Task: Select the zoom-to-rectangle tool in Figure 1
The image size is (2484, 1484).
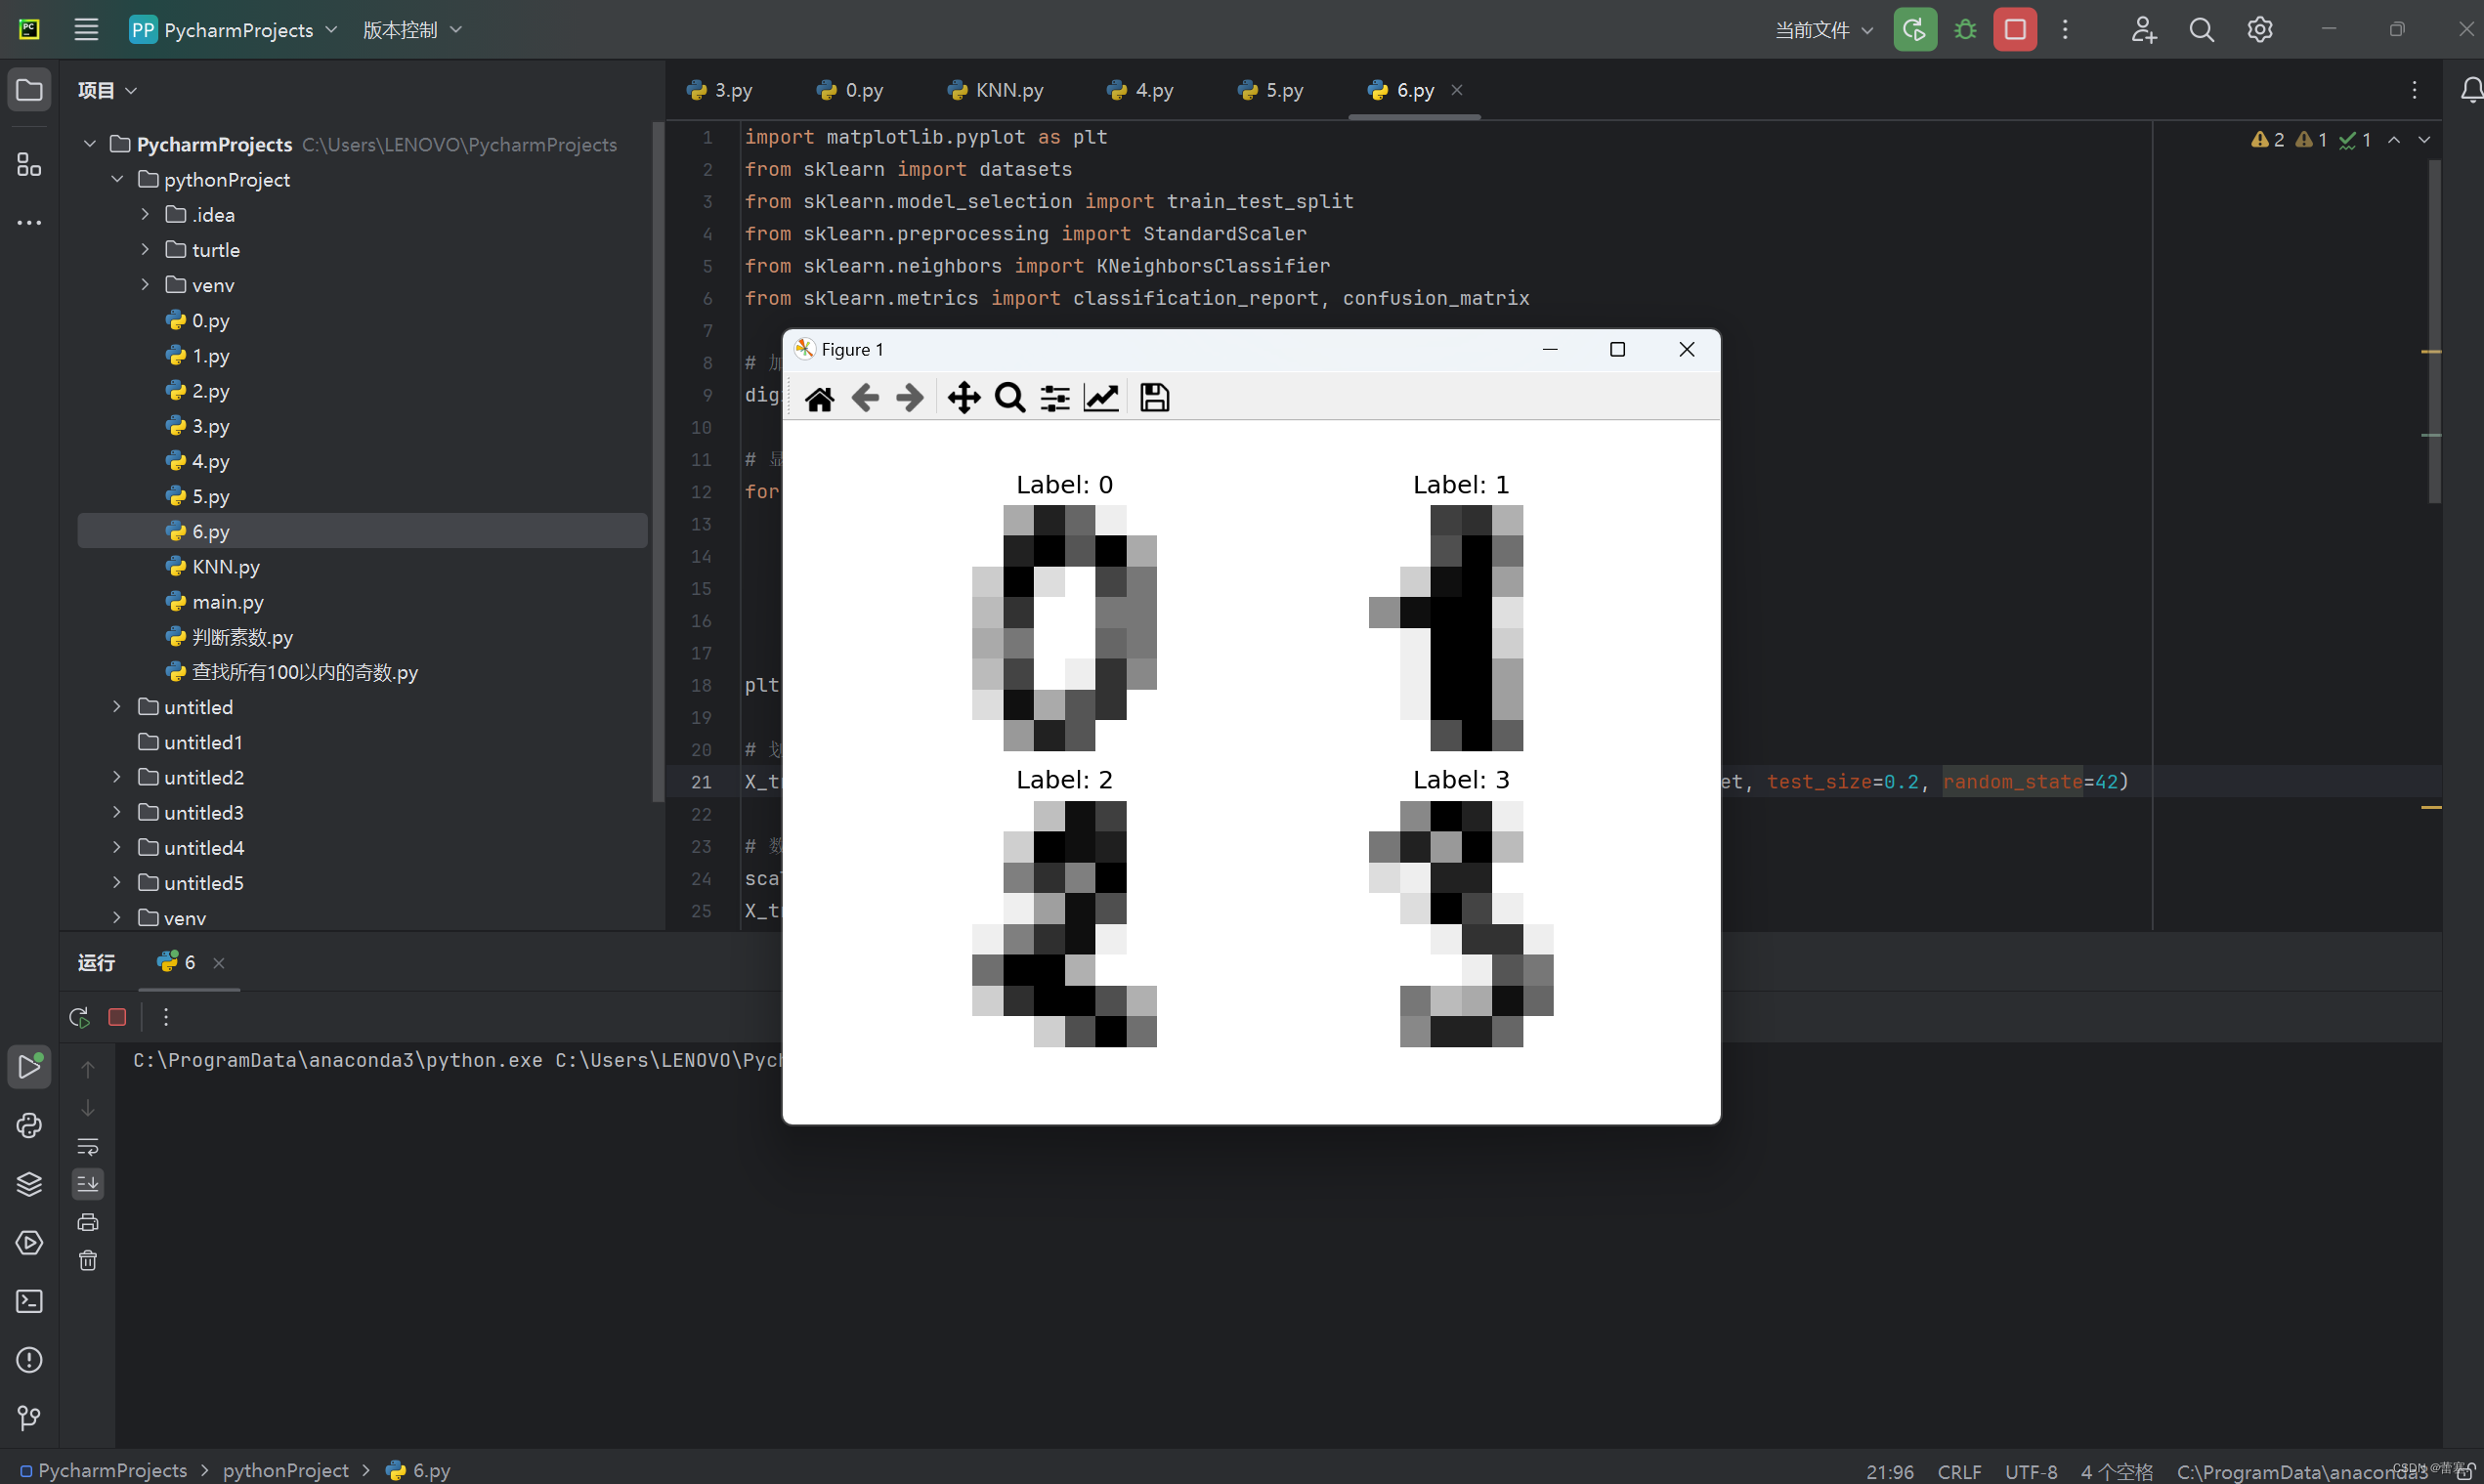Action: click(1009, 397)
